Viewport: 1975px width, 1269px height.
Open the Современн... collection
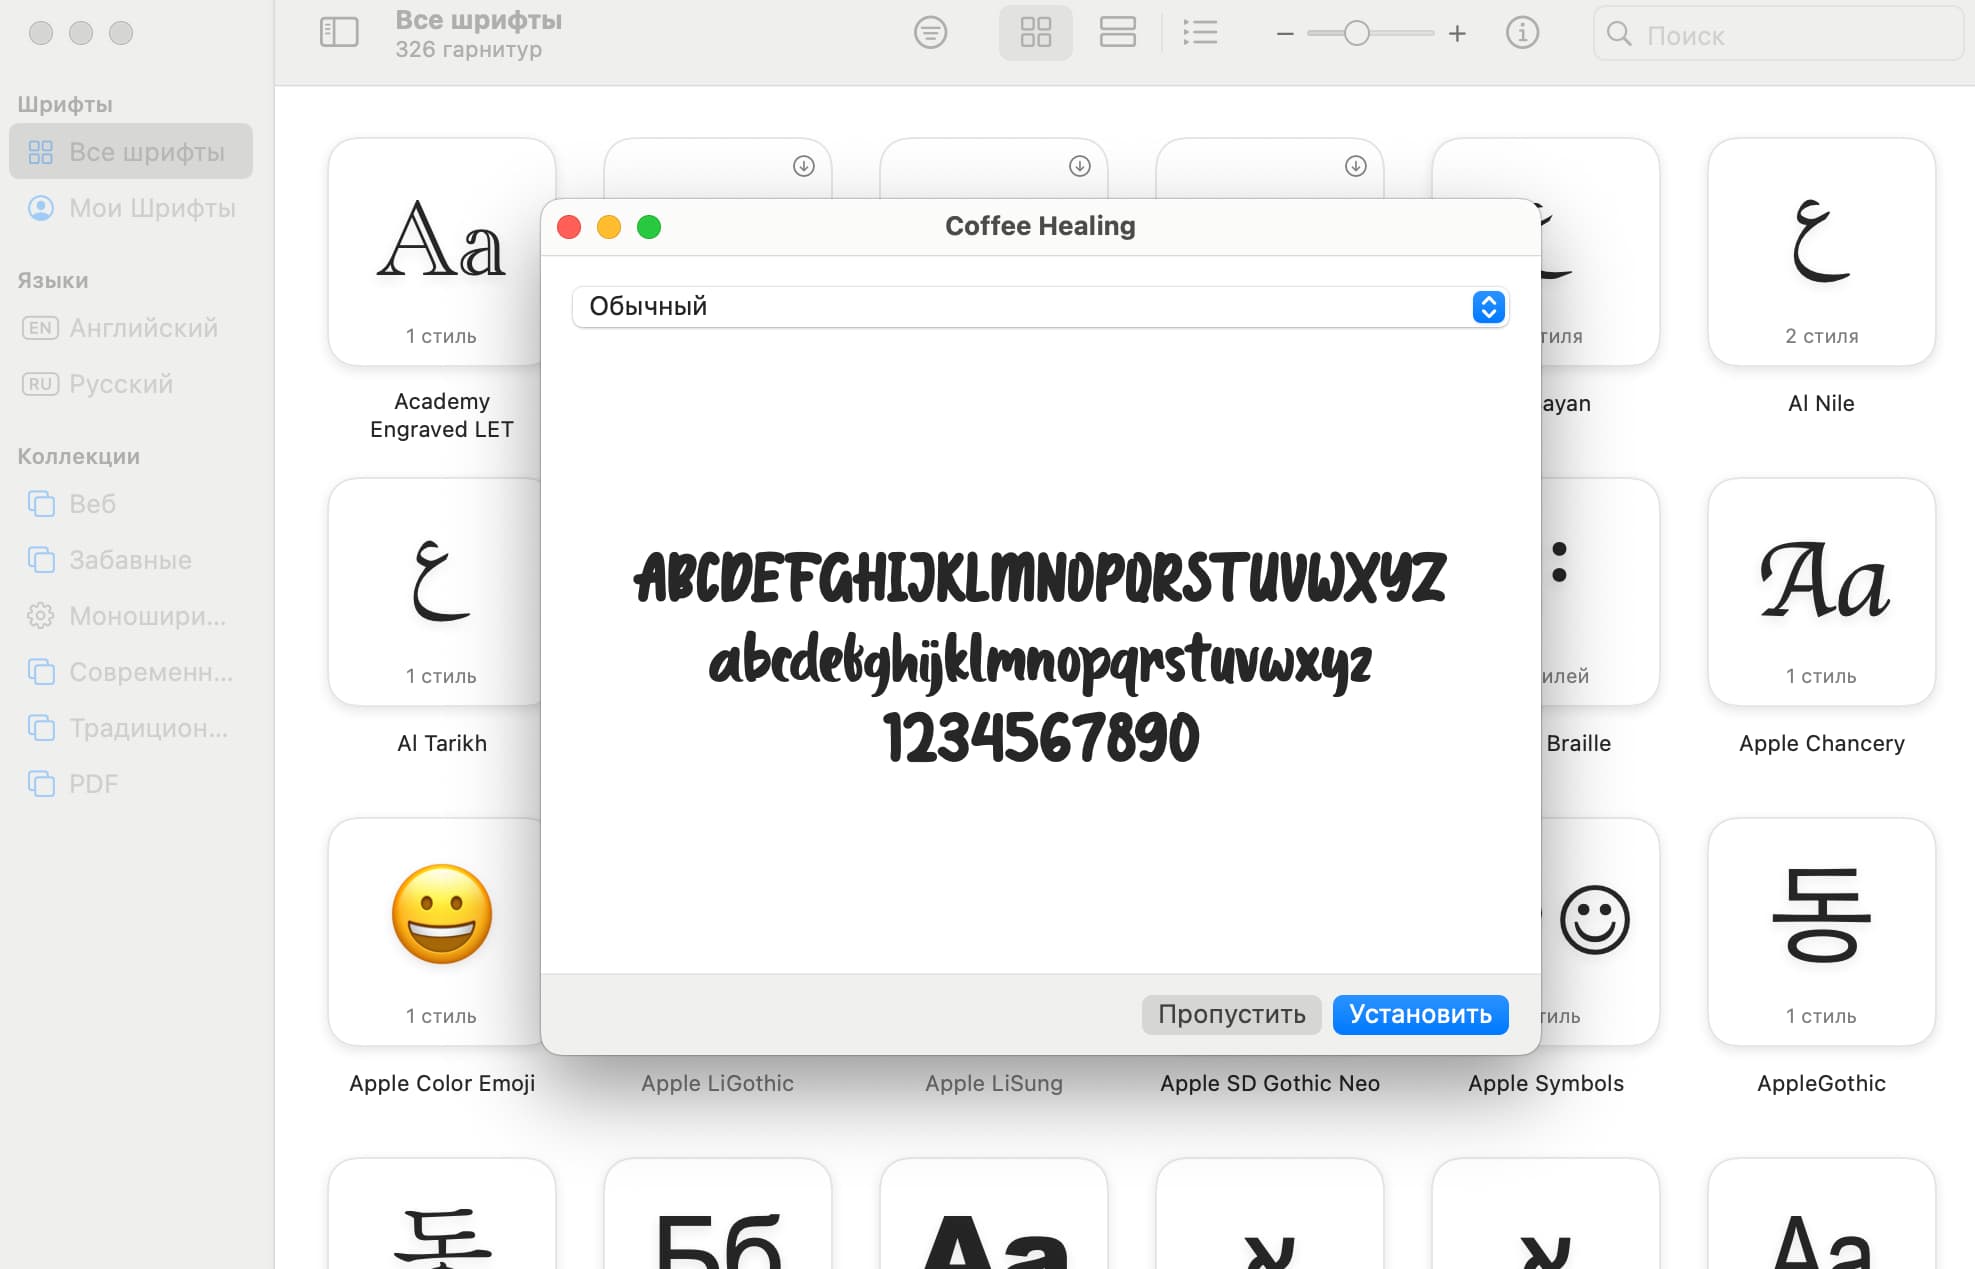131,672
